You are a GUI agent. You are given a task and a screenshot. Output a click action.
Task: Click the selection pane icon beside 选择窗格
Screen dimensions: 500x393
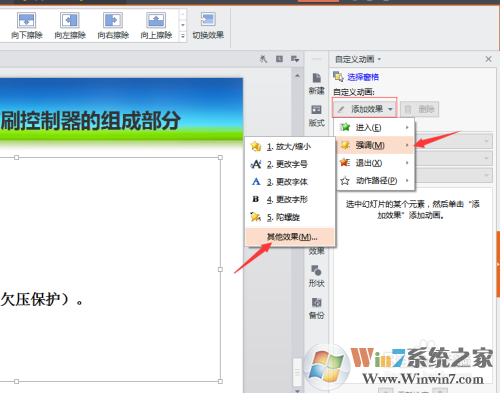pos(338,77)
